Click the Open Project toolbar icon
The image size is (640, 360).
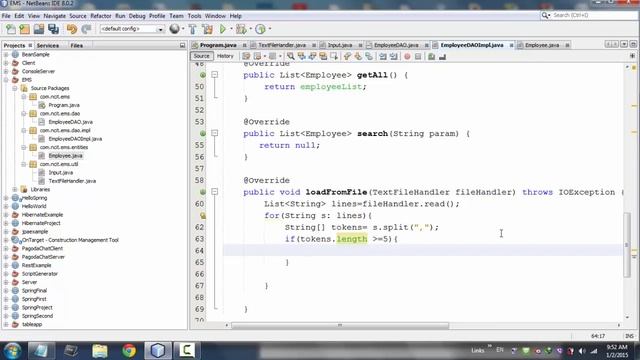click(39, 29)
